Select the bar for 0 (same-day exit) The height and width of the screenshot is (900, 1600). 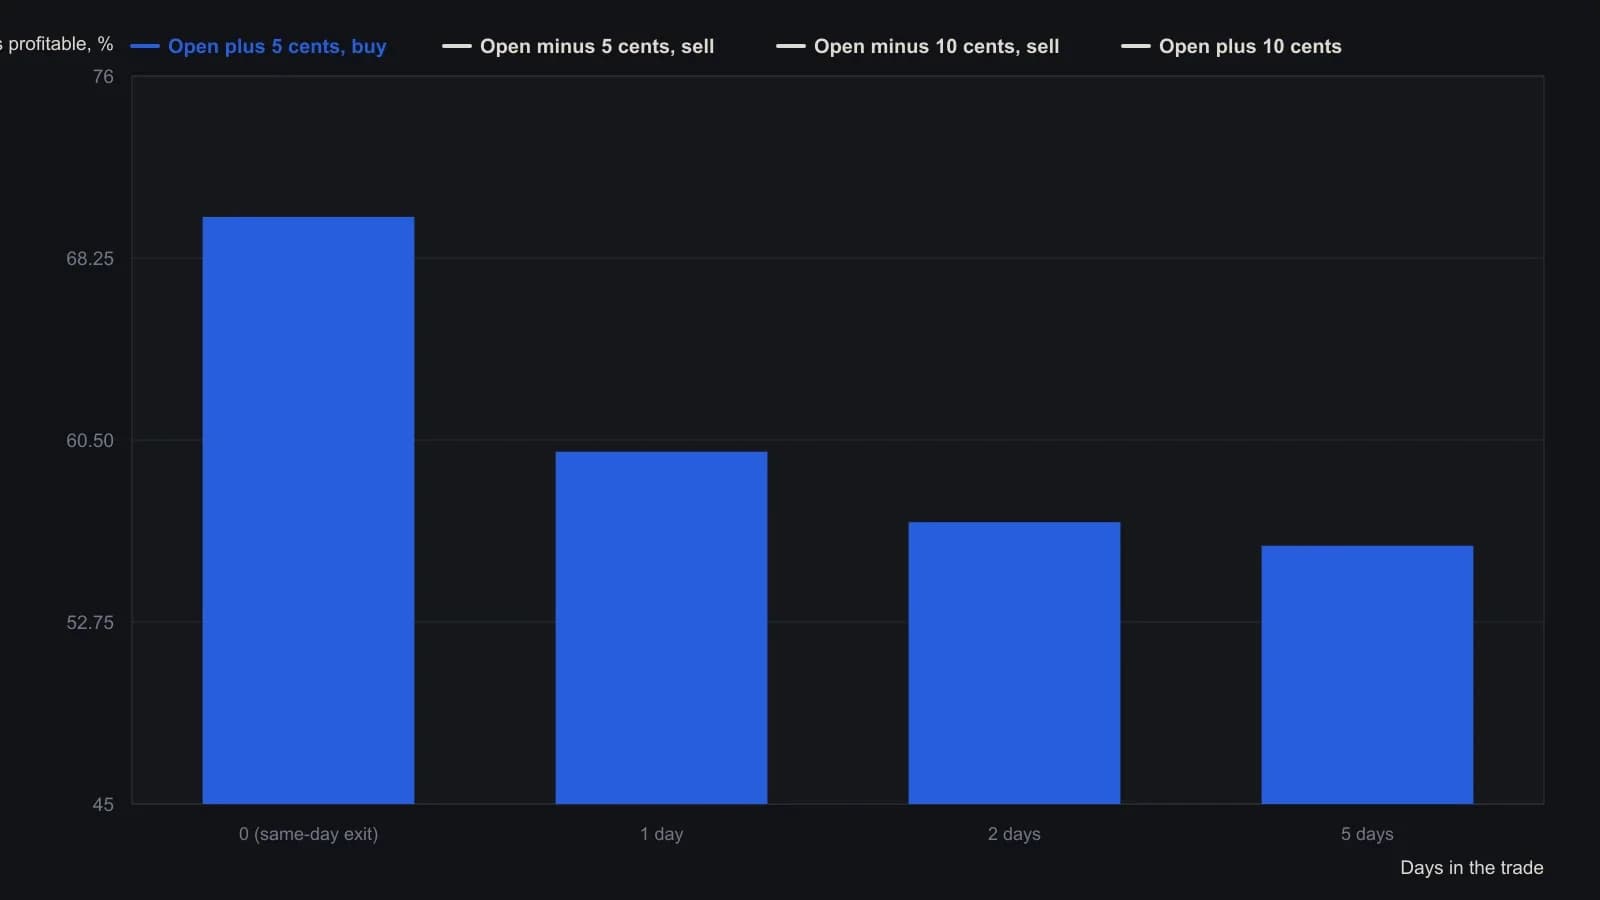[x=308, y=510]
